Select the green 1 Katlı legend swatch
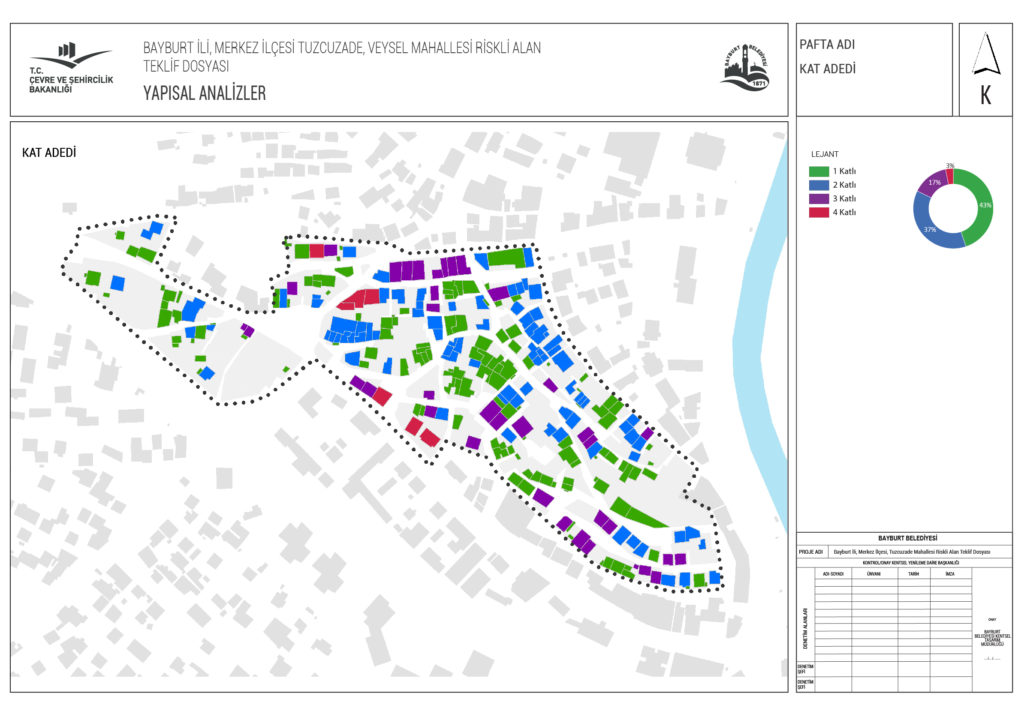The height and width of the screenshot is (723, 1024). click(x=818, y=171)
